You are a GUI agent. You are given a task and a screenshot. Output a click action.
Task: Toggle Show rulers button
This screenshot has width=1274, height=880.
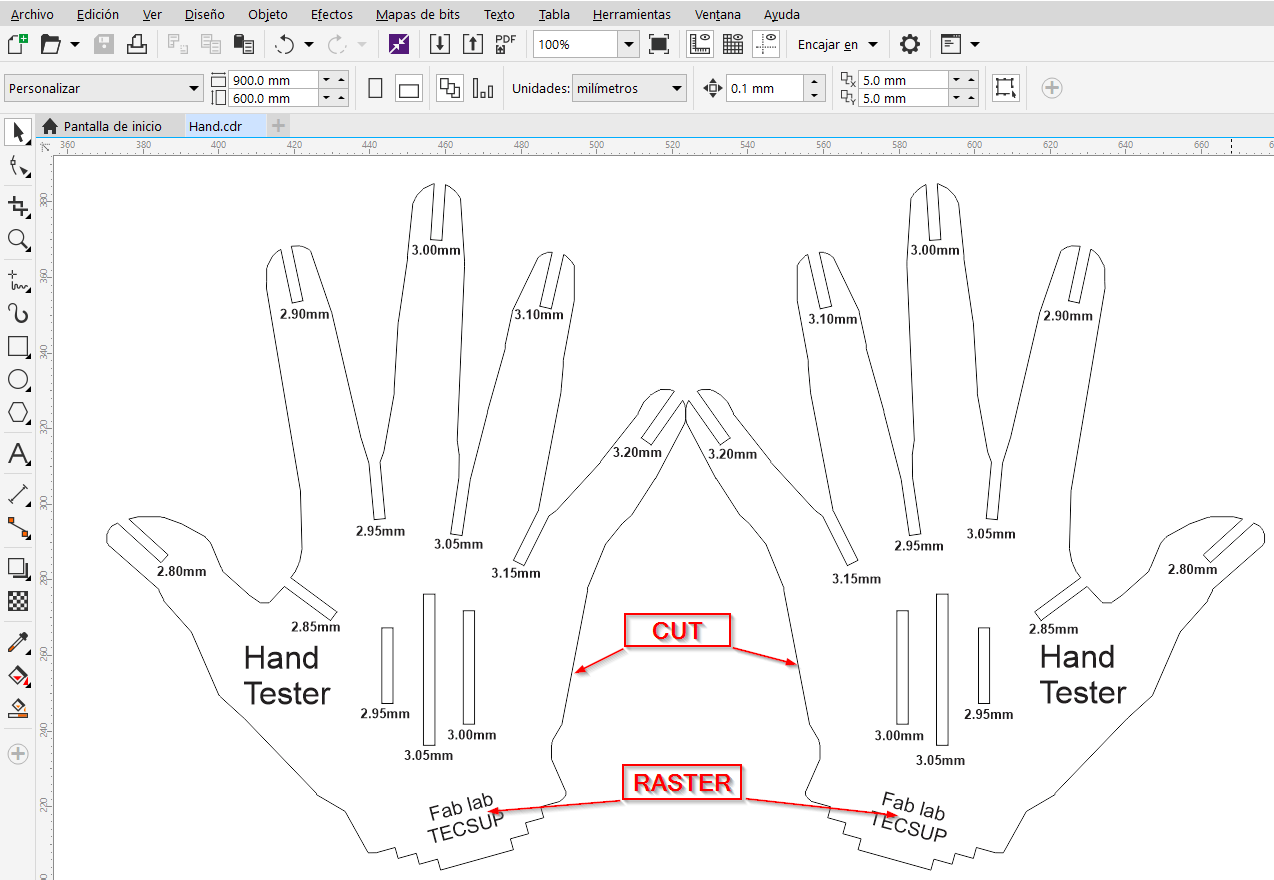click(x=700, y=44)
